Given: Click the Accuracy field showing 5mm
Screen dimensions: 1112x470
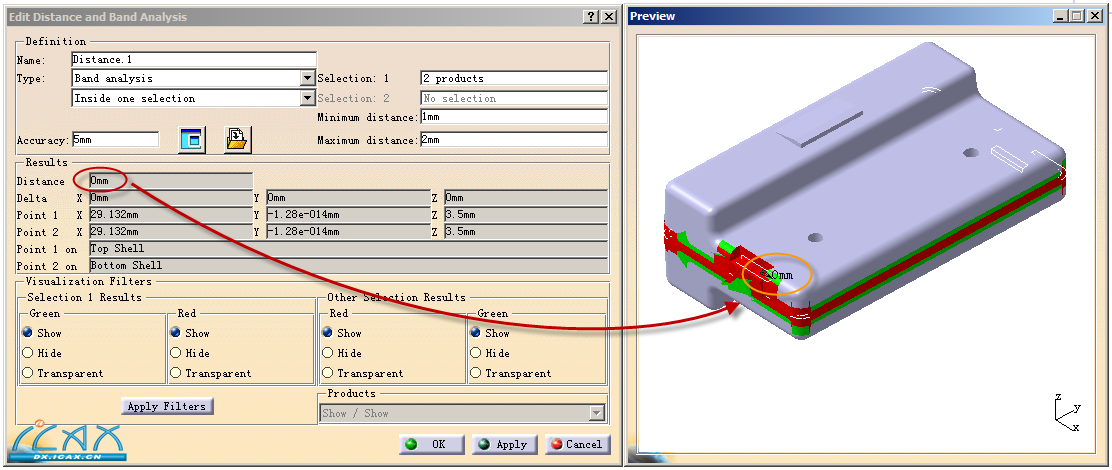Looking at the screenshot, I should [115, 140].
